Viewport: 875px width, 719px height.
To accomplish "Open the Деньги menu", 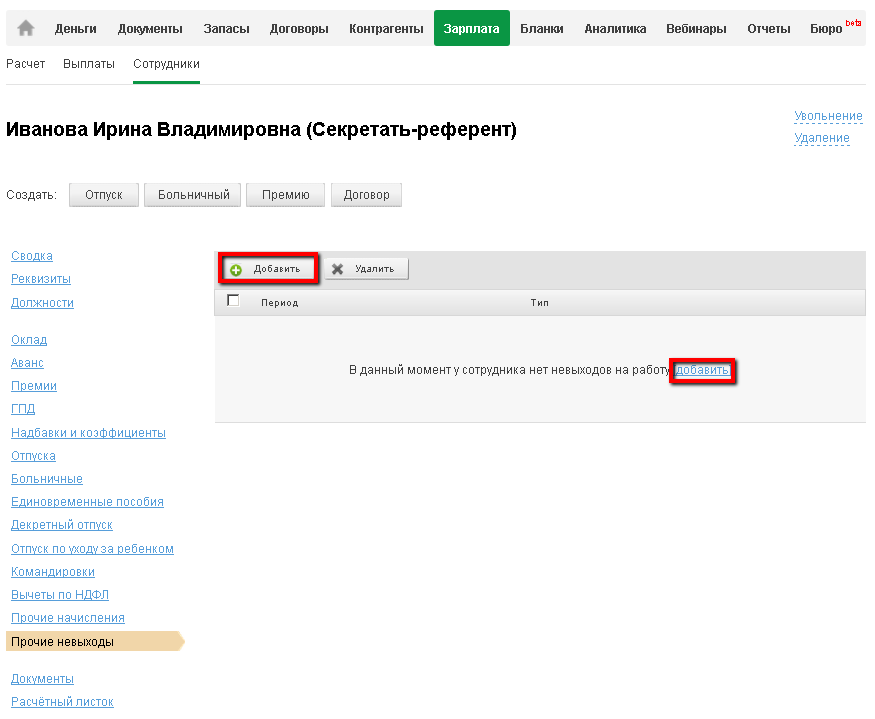I will (x=75, y=28).
